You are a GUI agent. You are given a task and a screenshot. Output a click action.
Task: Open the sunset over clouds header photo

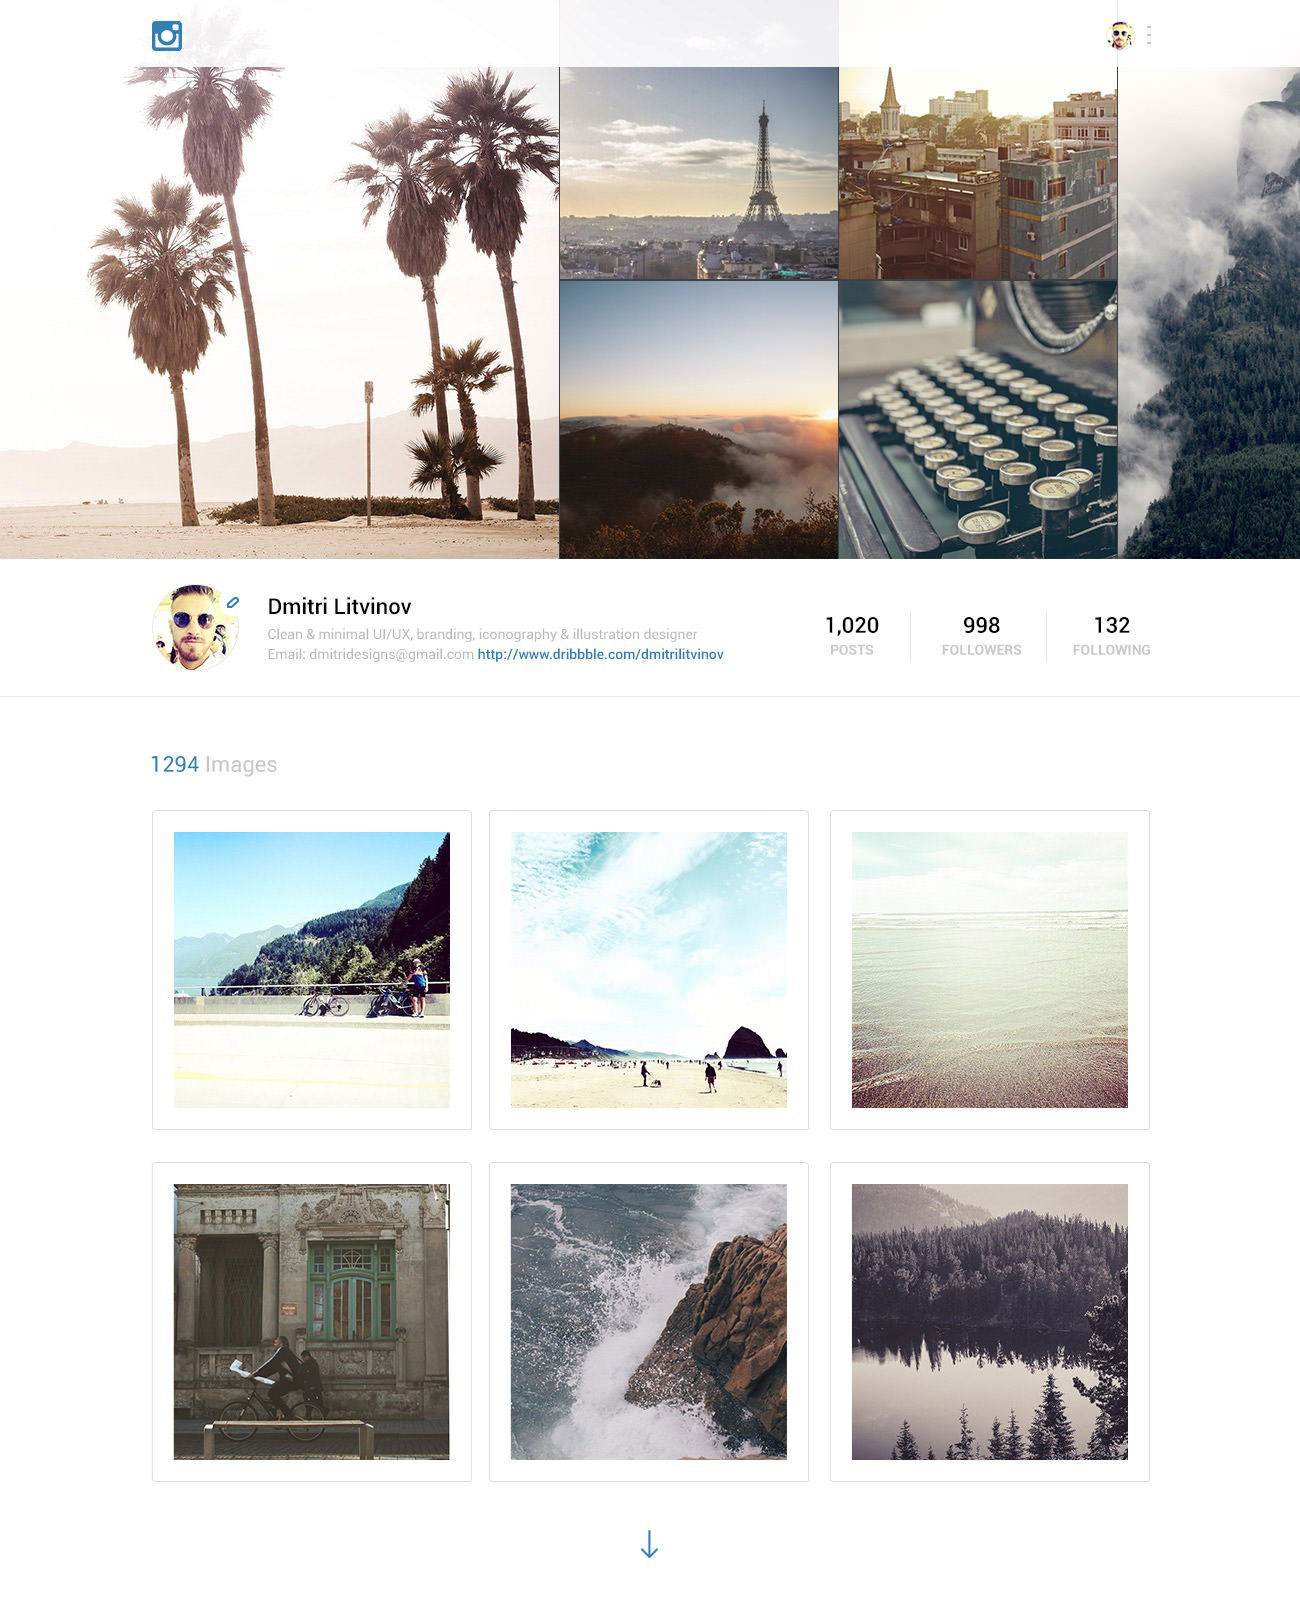(698, 419)
